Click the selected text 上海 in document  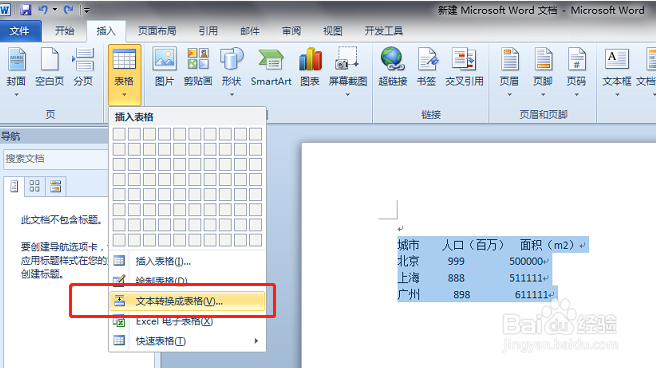408,278
